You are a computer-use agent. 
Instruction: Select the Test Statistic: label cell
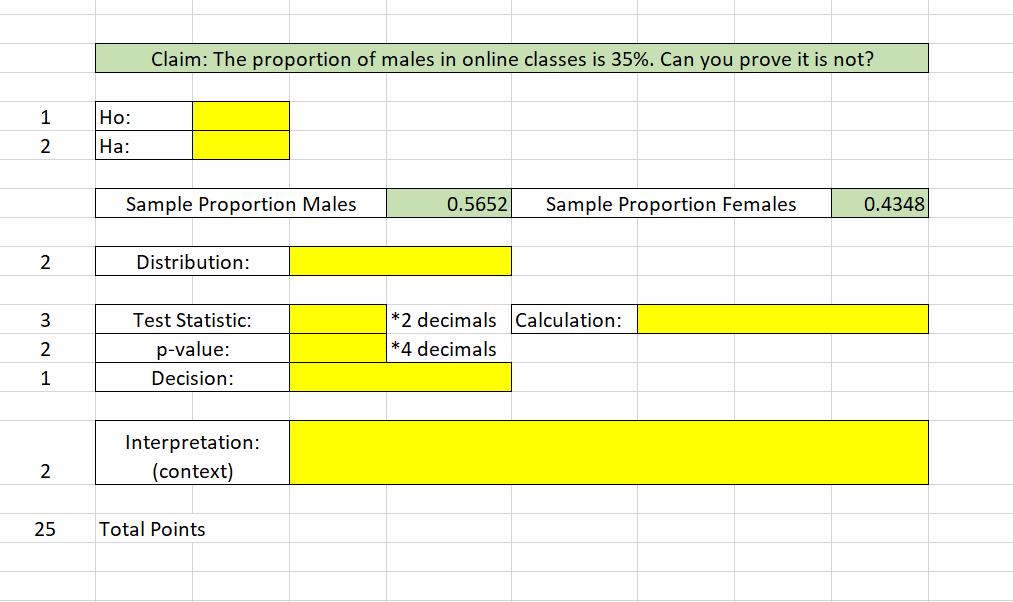click(191, 319)
